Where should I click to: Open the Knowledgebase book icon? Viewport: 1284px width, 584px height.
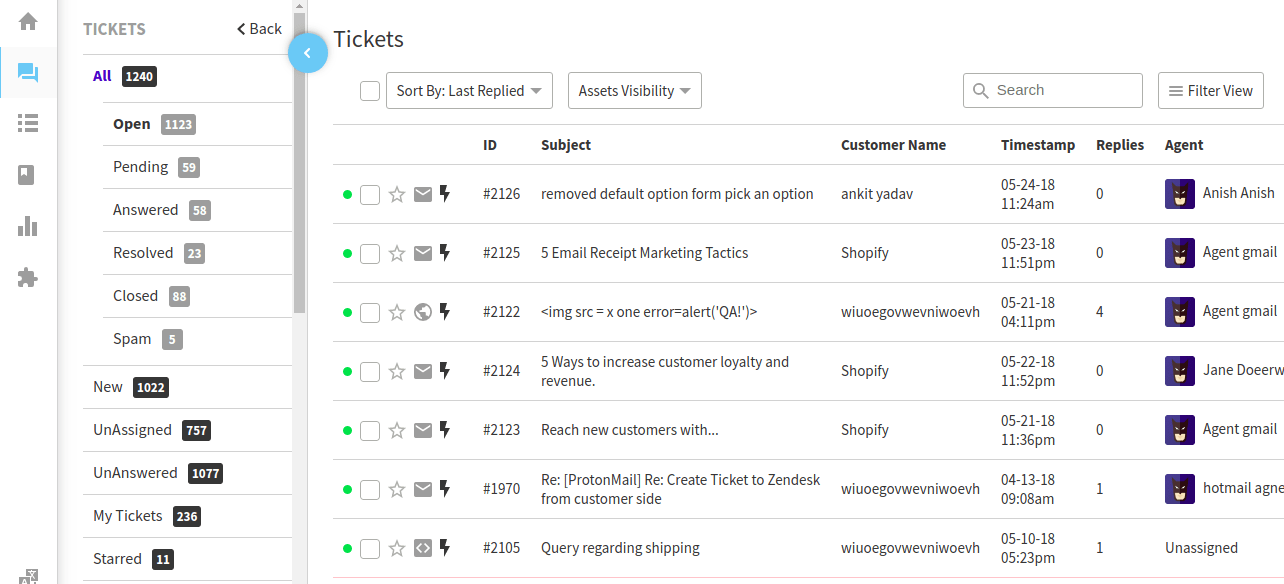pos(27,175)
